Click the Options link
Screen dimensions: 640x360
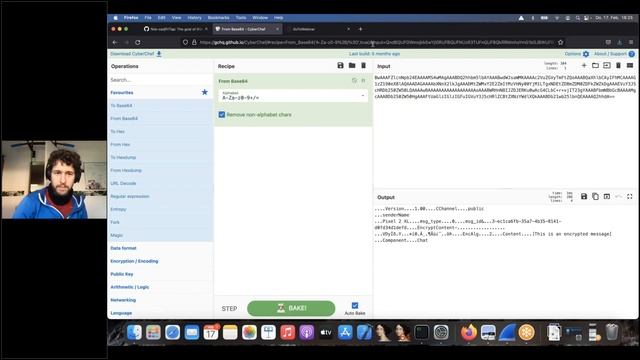[573, 54]
